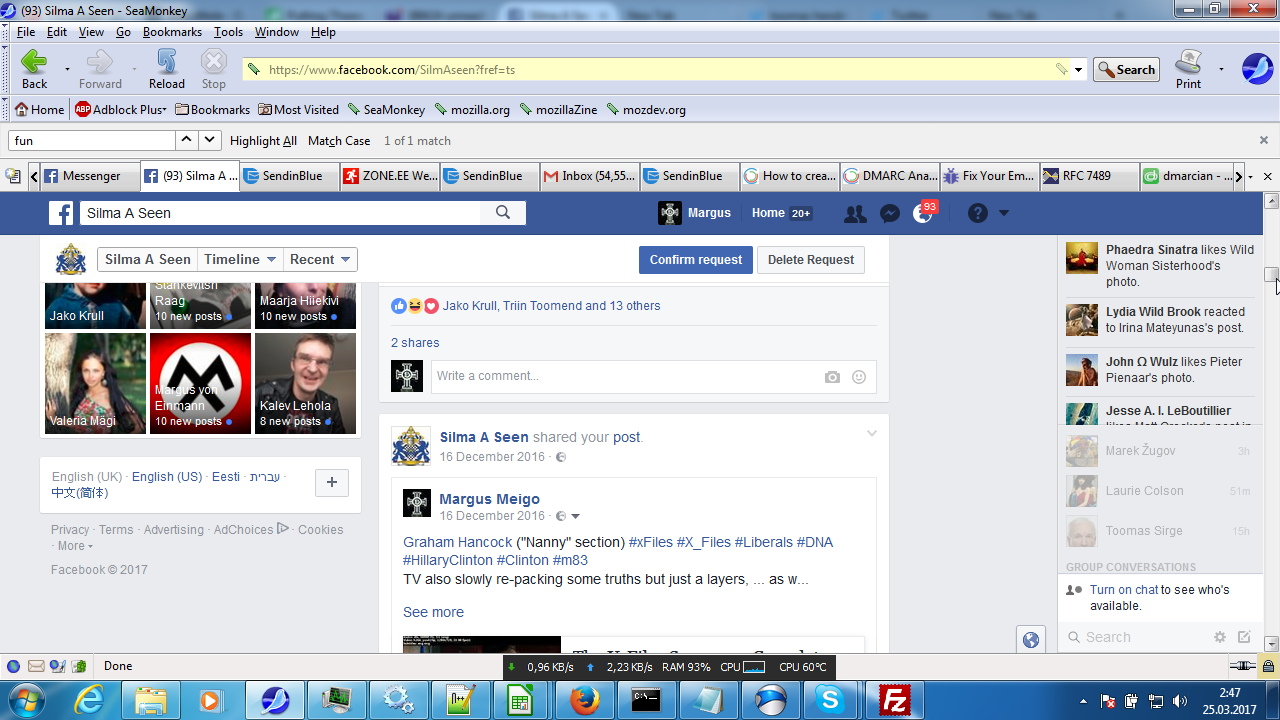Open the Bookmarks menu

(x=172, y=32)
